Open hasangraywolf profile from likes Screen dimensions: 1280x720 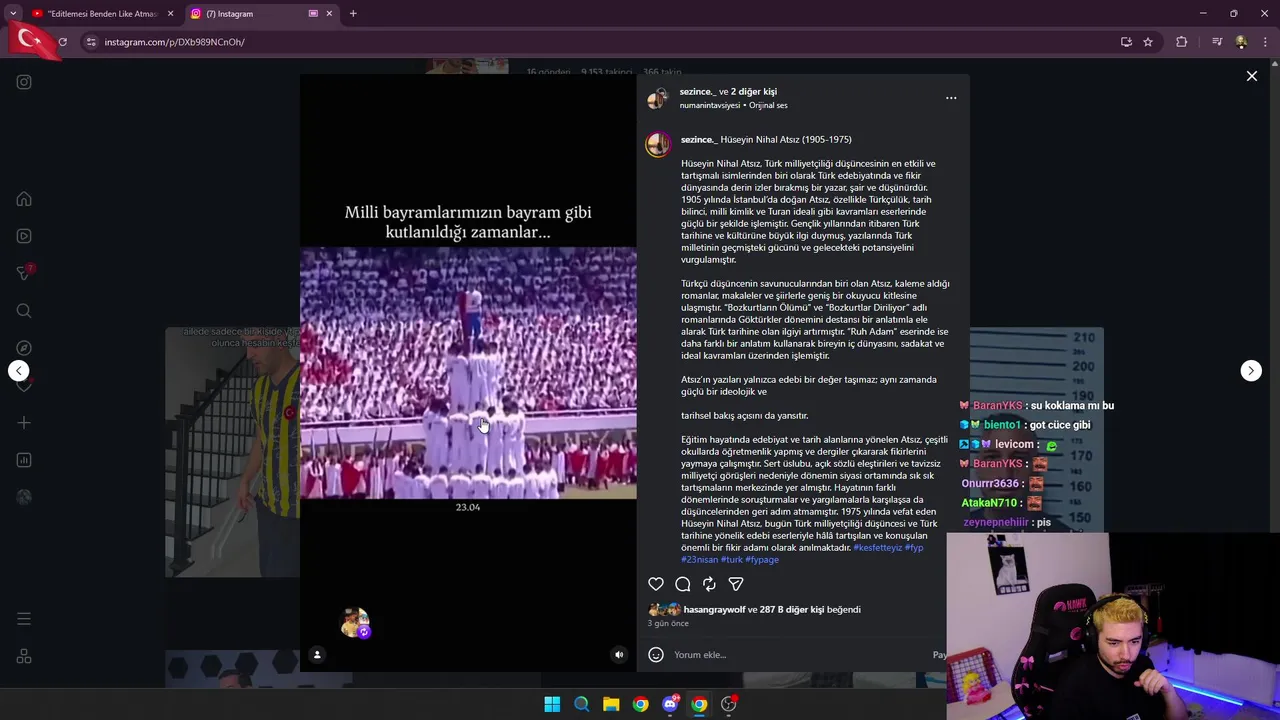point(714,610)
